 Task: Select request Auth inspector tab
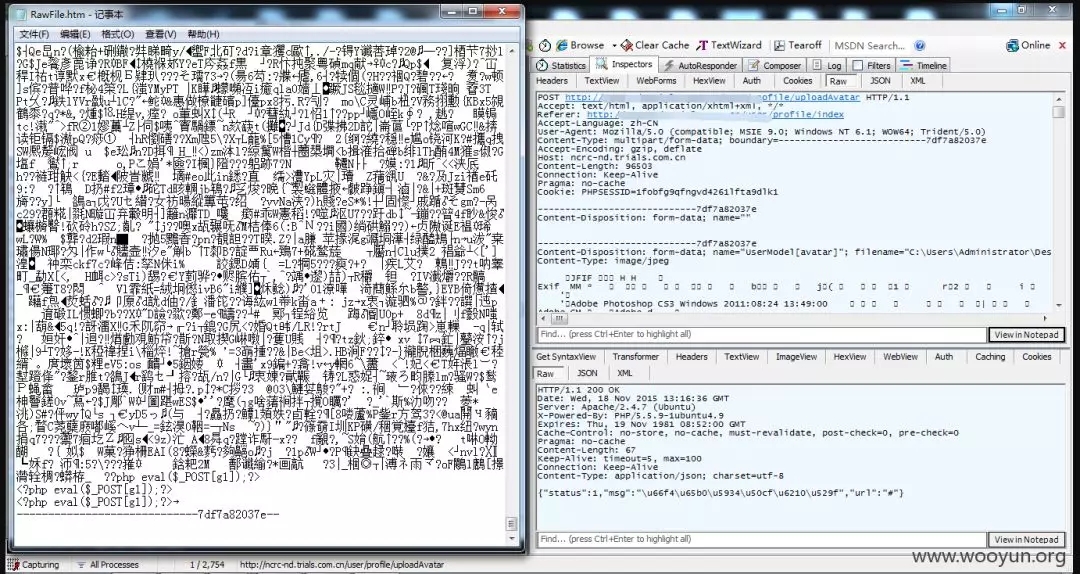[x=751, y=81]
